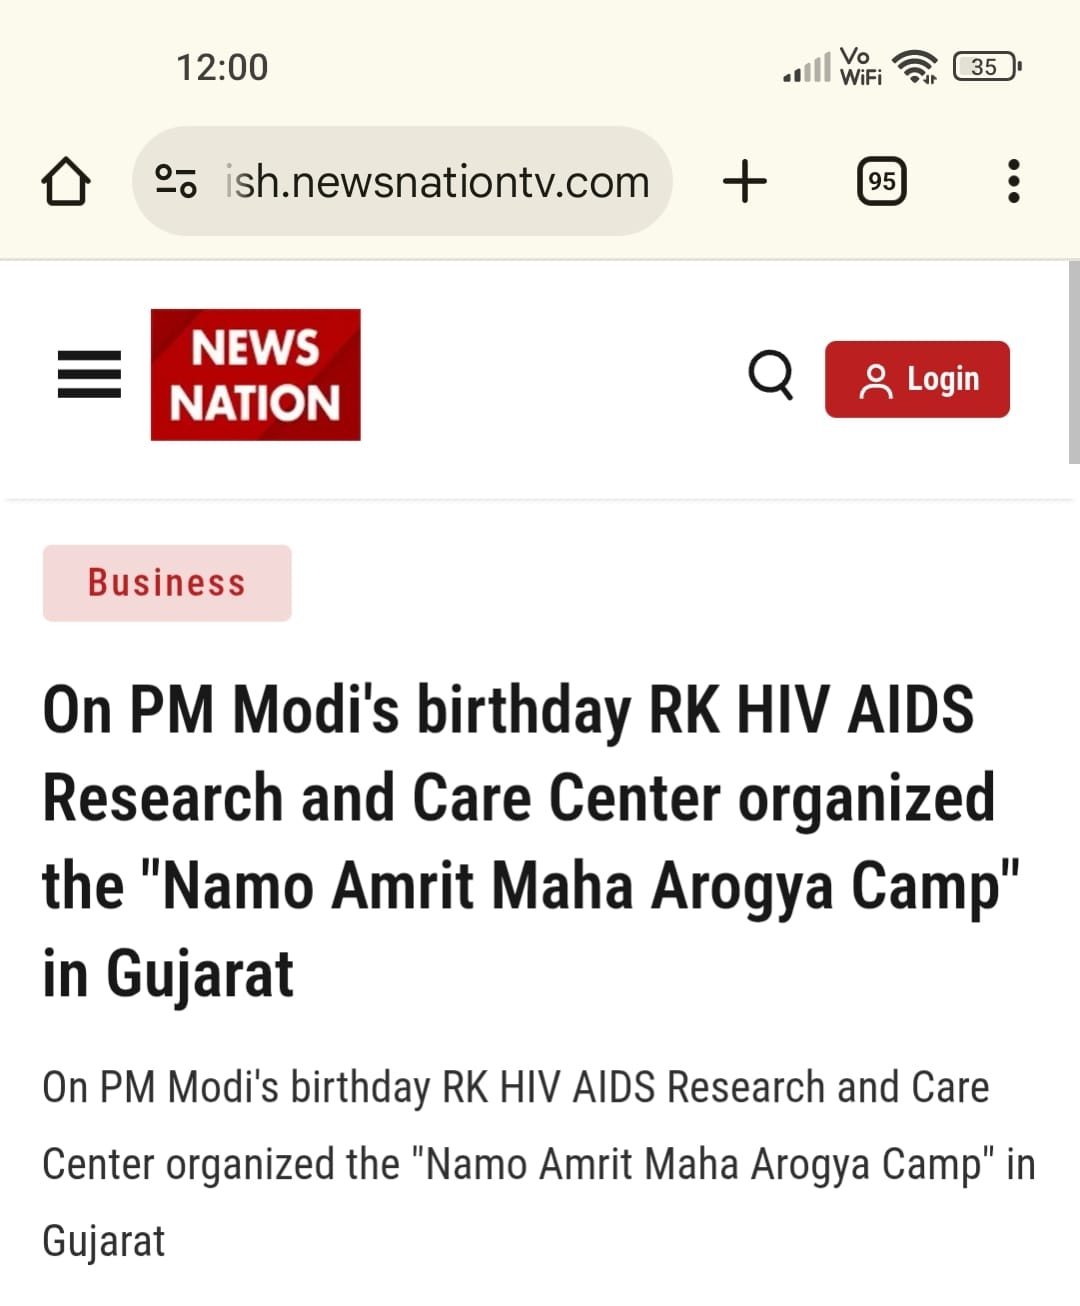Tap the browser home icon
The height and width of the screenshot is (1306, 1080).
pos(66,182)
